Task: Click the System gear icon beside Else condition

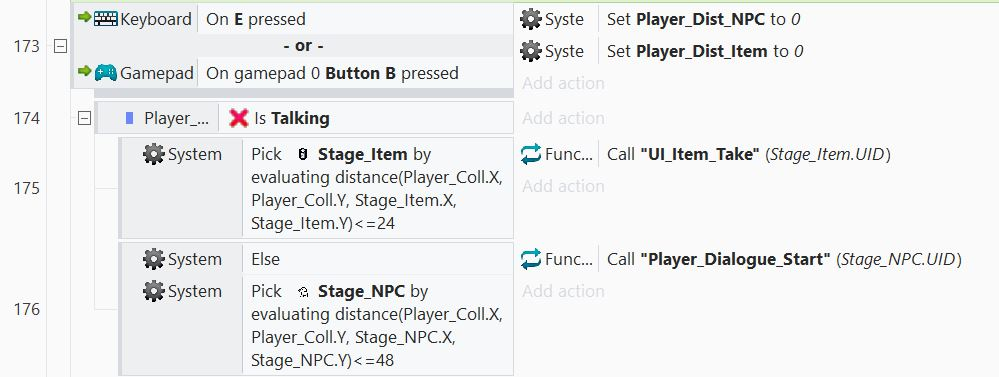Action: point(154,259)
